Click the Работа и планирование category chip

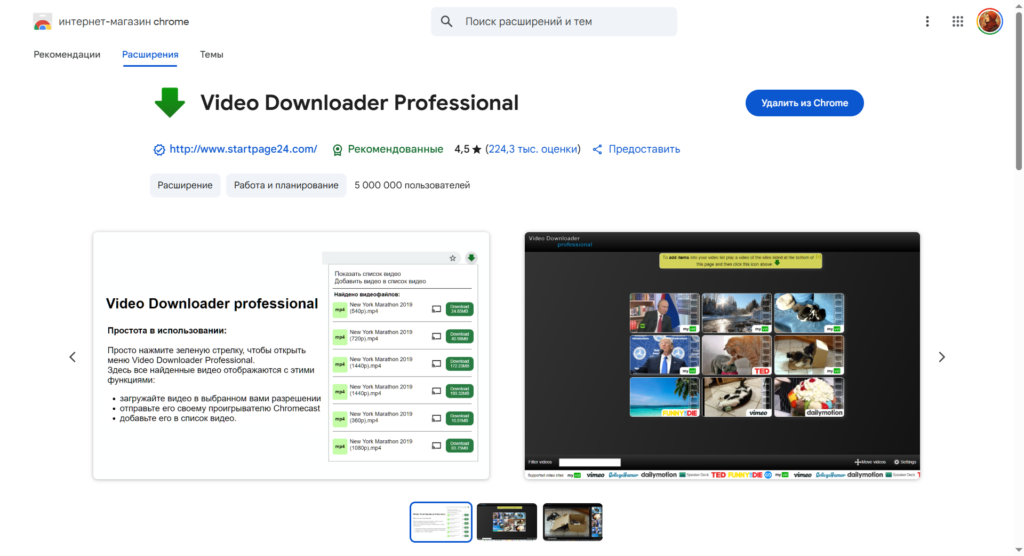coord(286,185)
